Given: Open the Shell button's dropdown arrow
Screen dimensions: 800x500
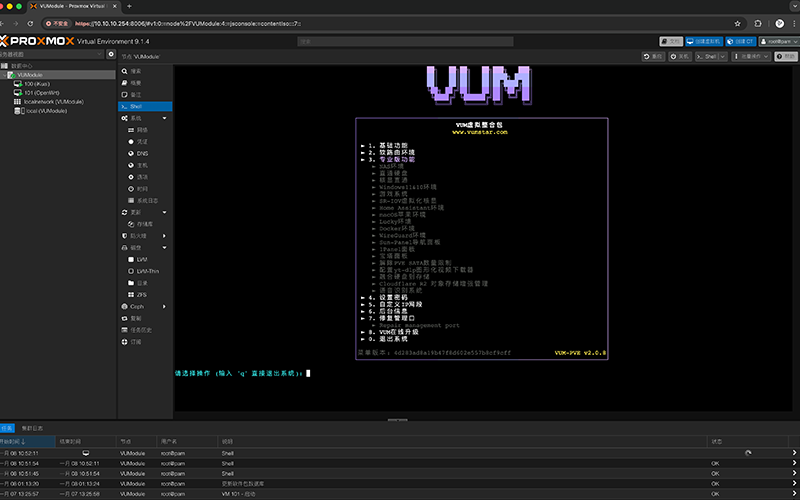Looking at the screenshot, I should [x=723, y=57].
